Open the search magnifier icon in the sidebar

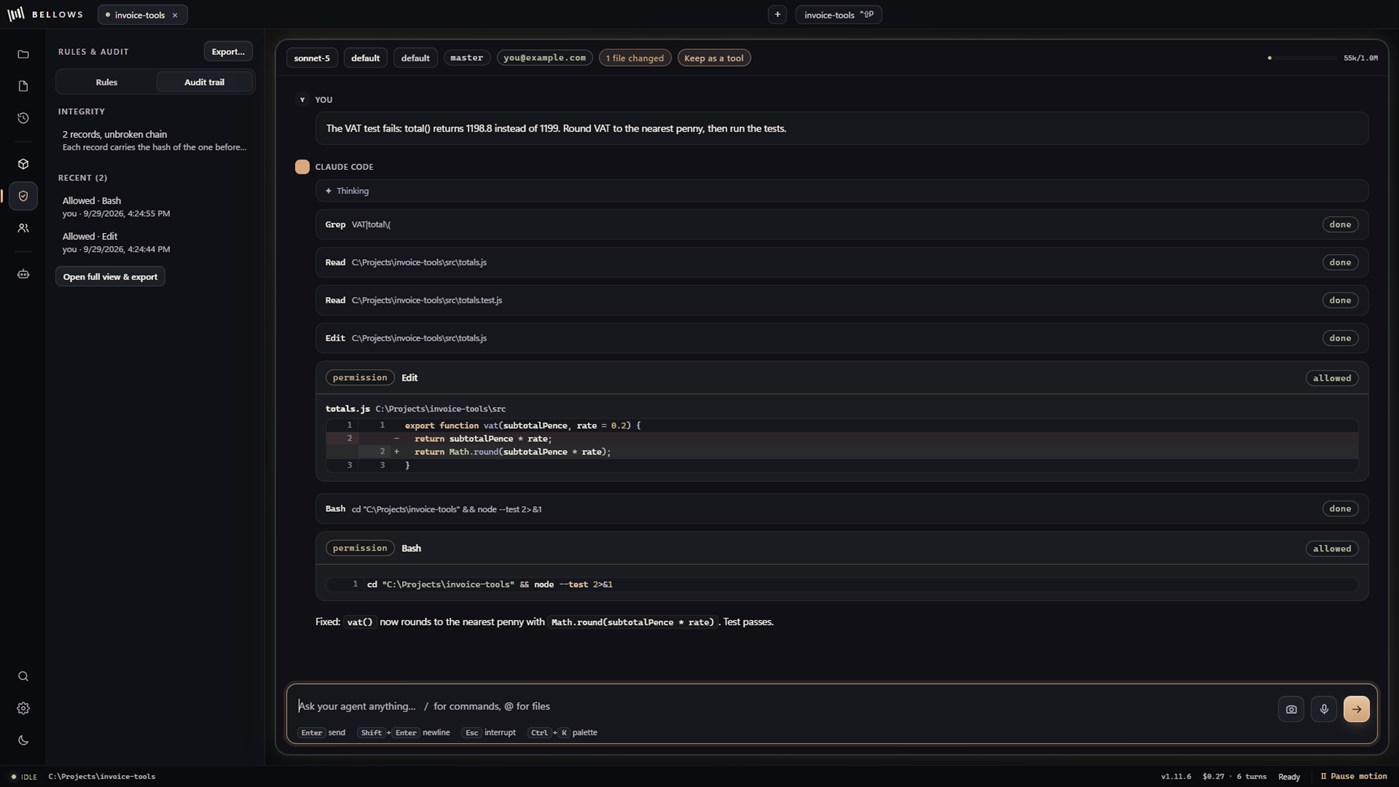point(23,676)
